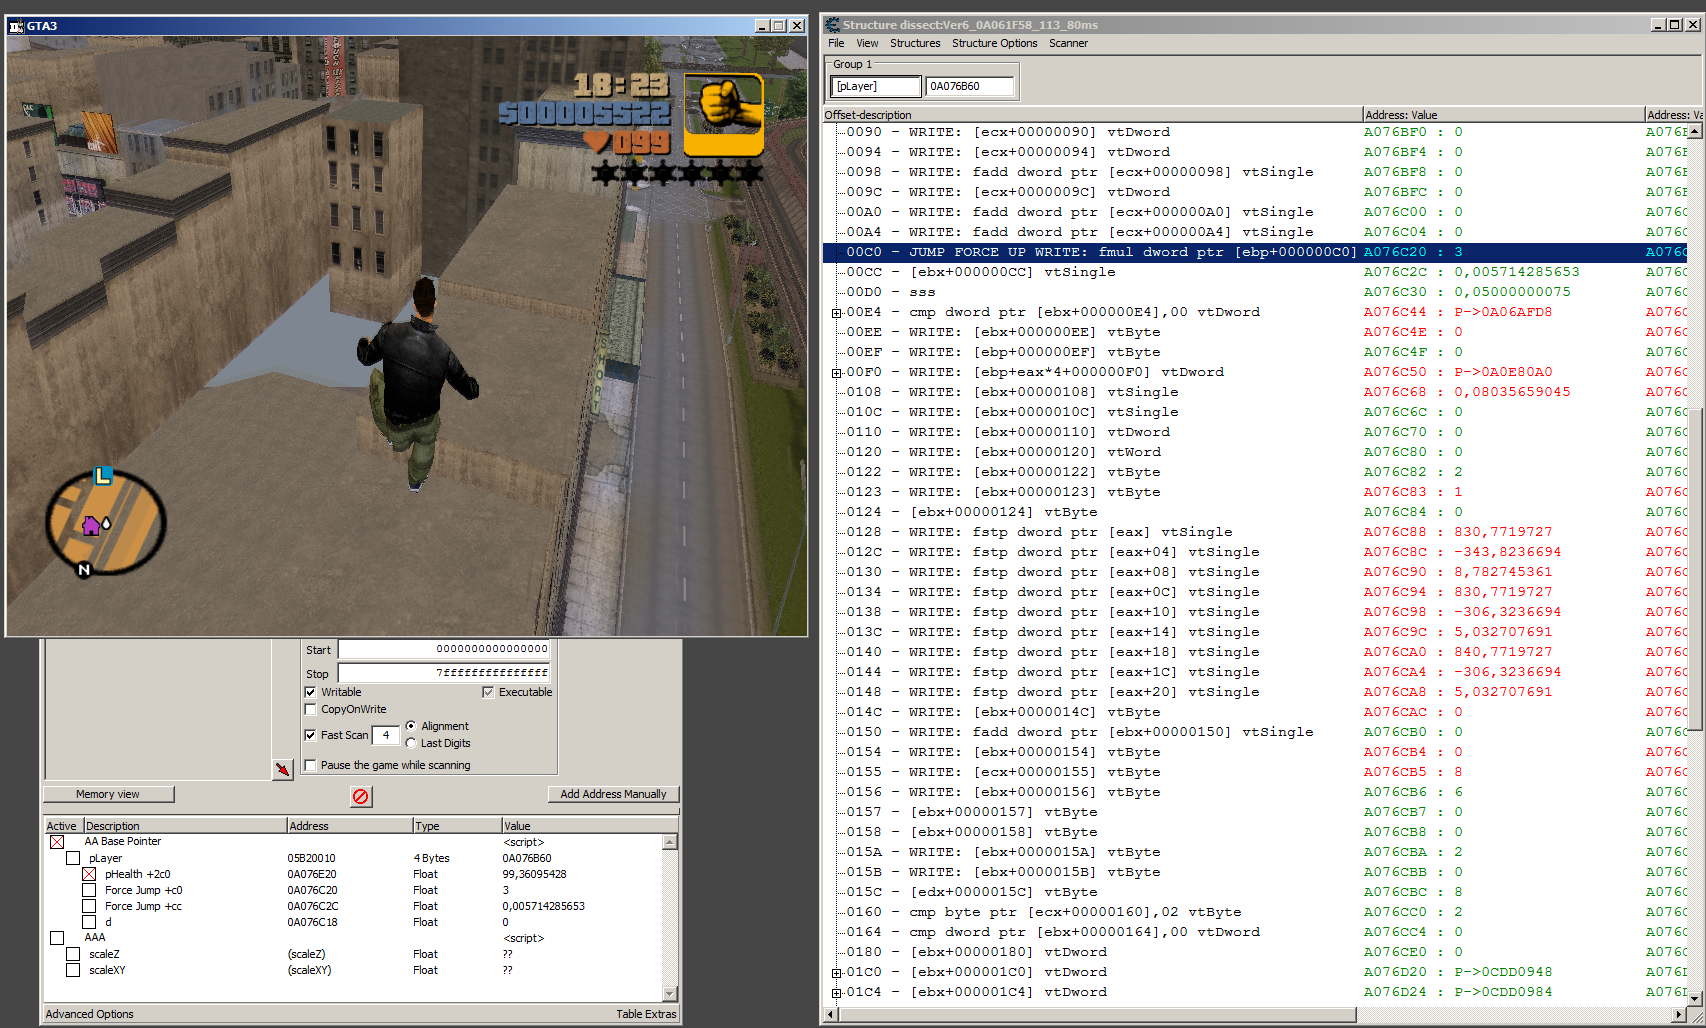Click the GTA3 window title icon
Image resolution: width=1706 pixels, height=1028 pixels.
point(16,26)
